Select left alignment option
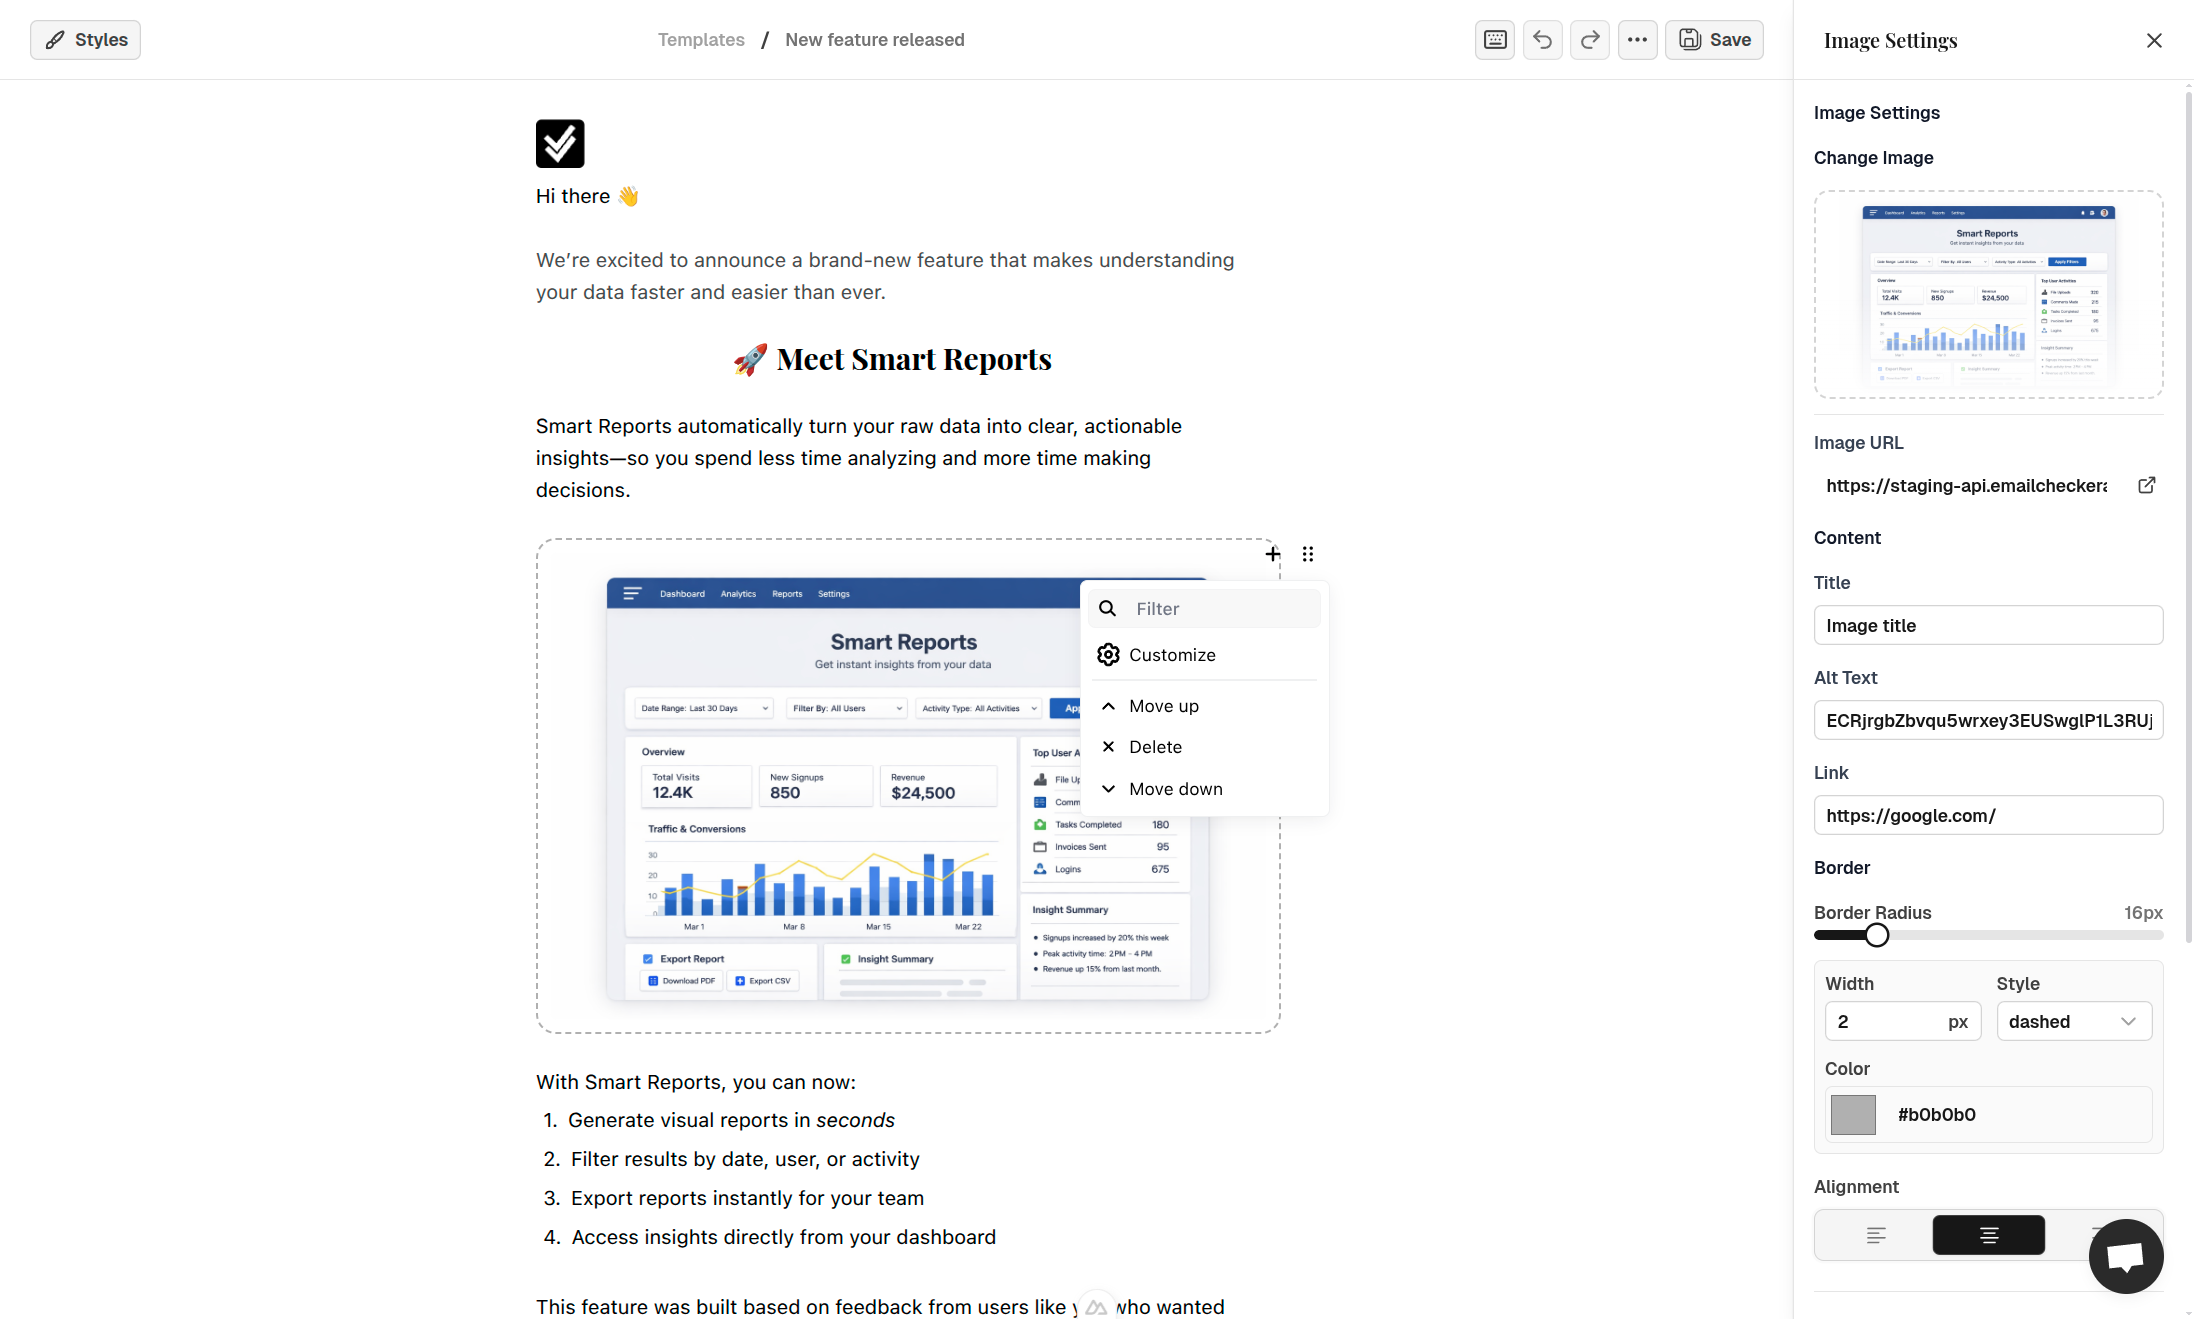2194x1319 pixels. point(1876,1235)
